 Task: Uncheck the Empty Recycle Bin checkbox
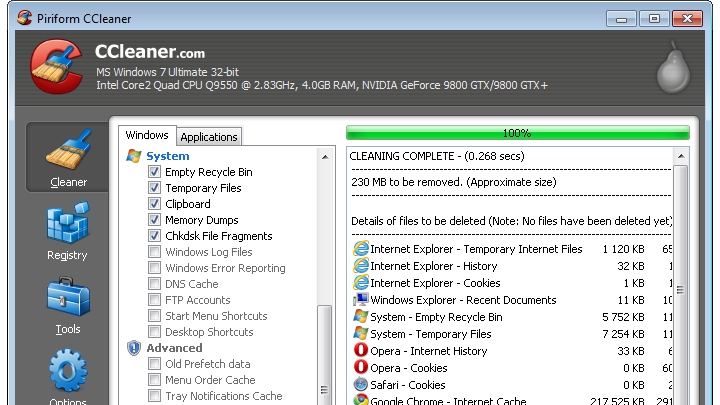[x=154, y=172]
